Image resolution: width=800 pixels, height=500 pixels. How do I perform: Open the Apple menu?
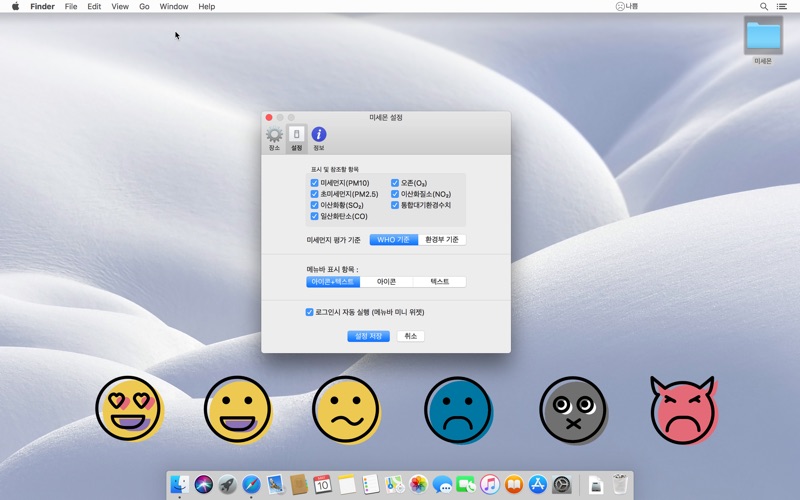pos(15,6)
